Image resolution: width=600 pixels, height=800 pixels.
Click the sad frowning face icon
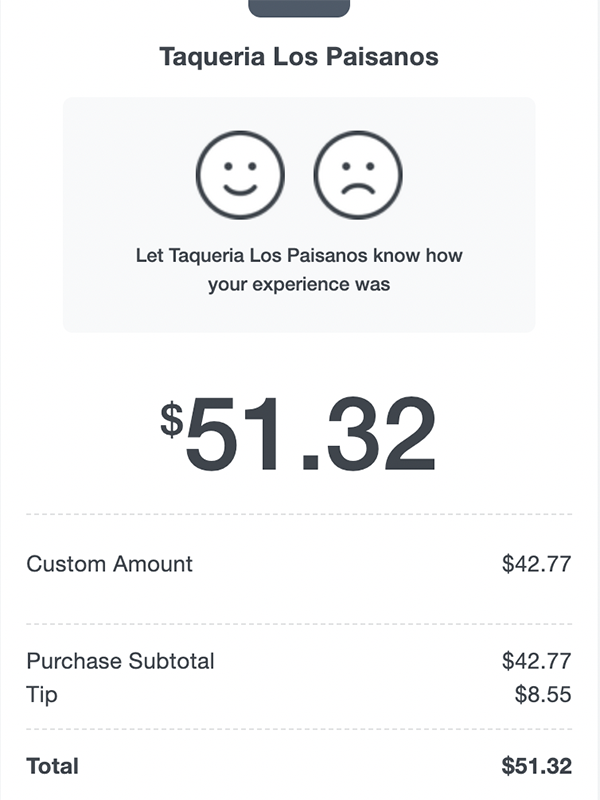click(358, 174)
